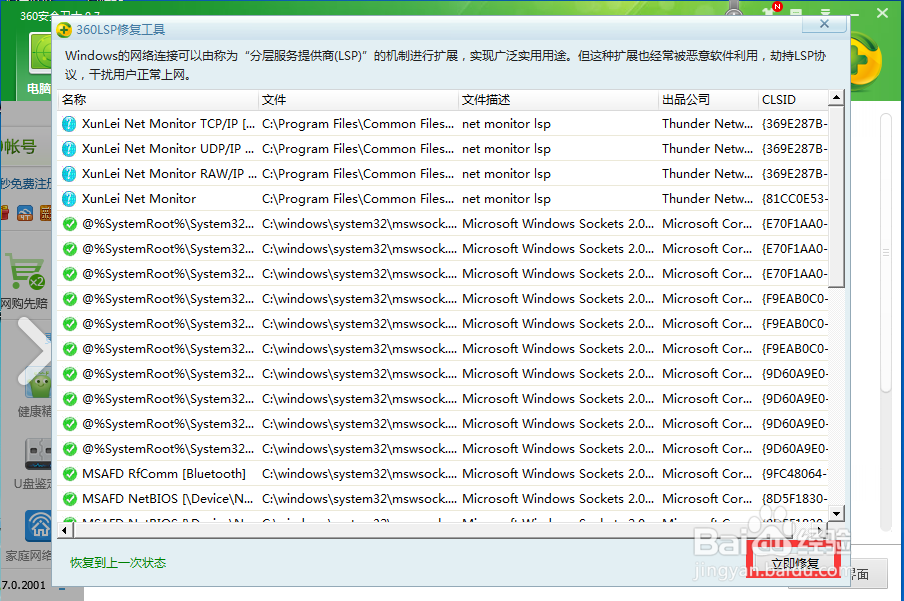Sort the list by 名称 column header

click(158, 100)
